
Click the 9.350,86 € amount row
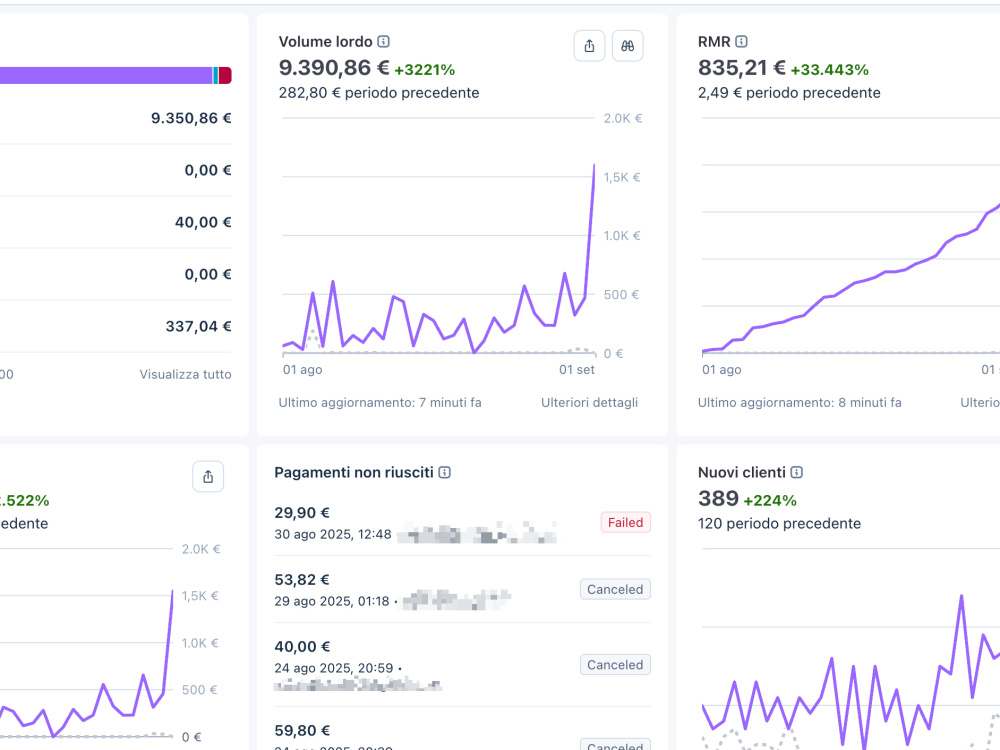tap(115, 118)
